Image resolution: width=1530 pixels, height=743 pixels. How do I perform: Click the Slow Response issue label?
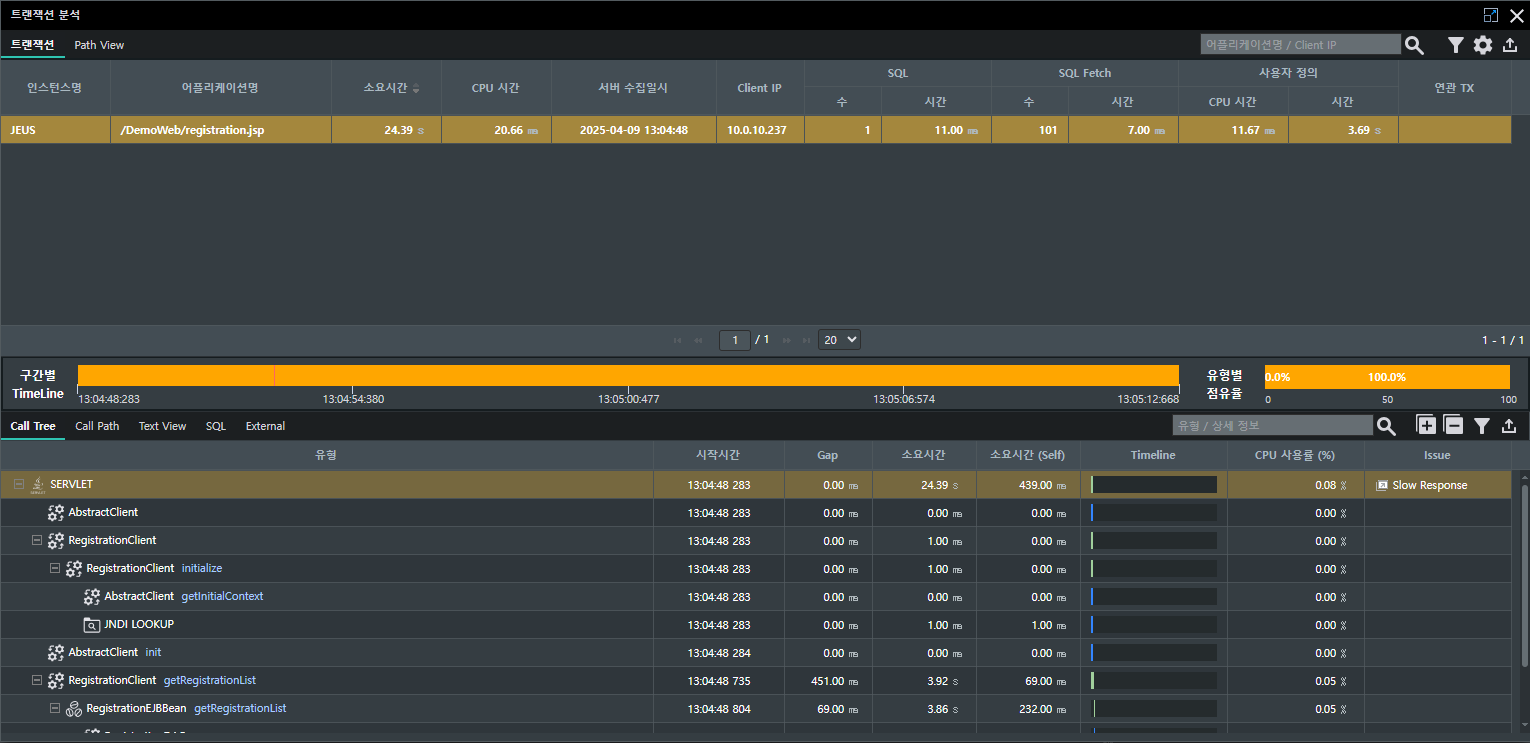(x=1430, y=485)
